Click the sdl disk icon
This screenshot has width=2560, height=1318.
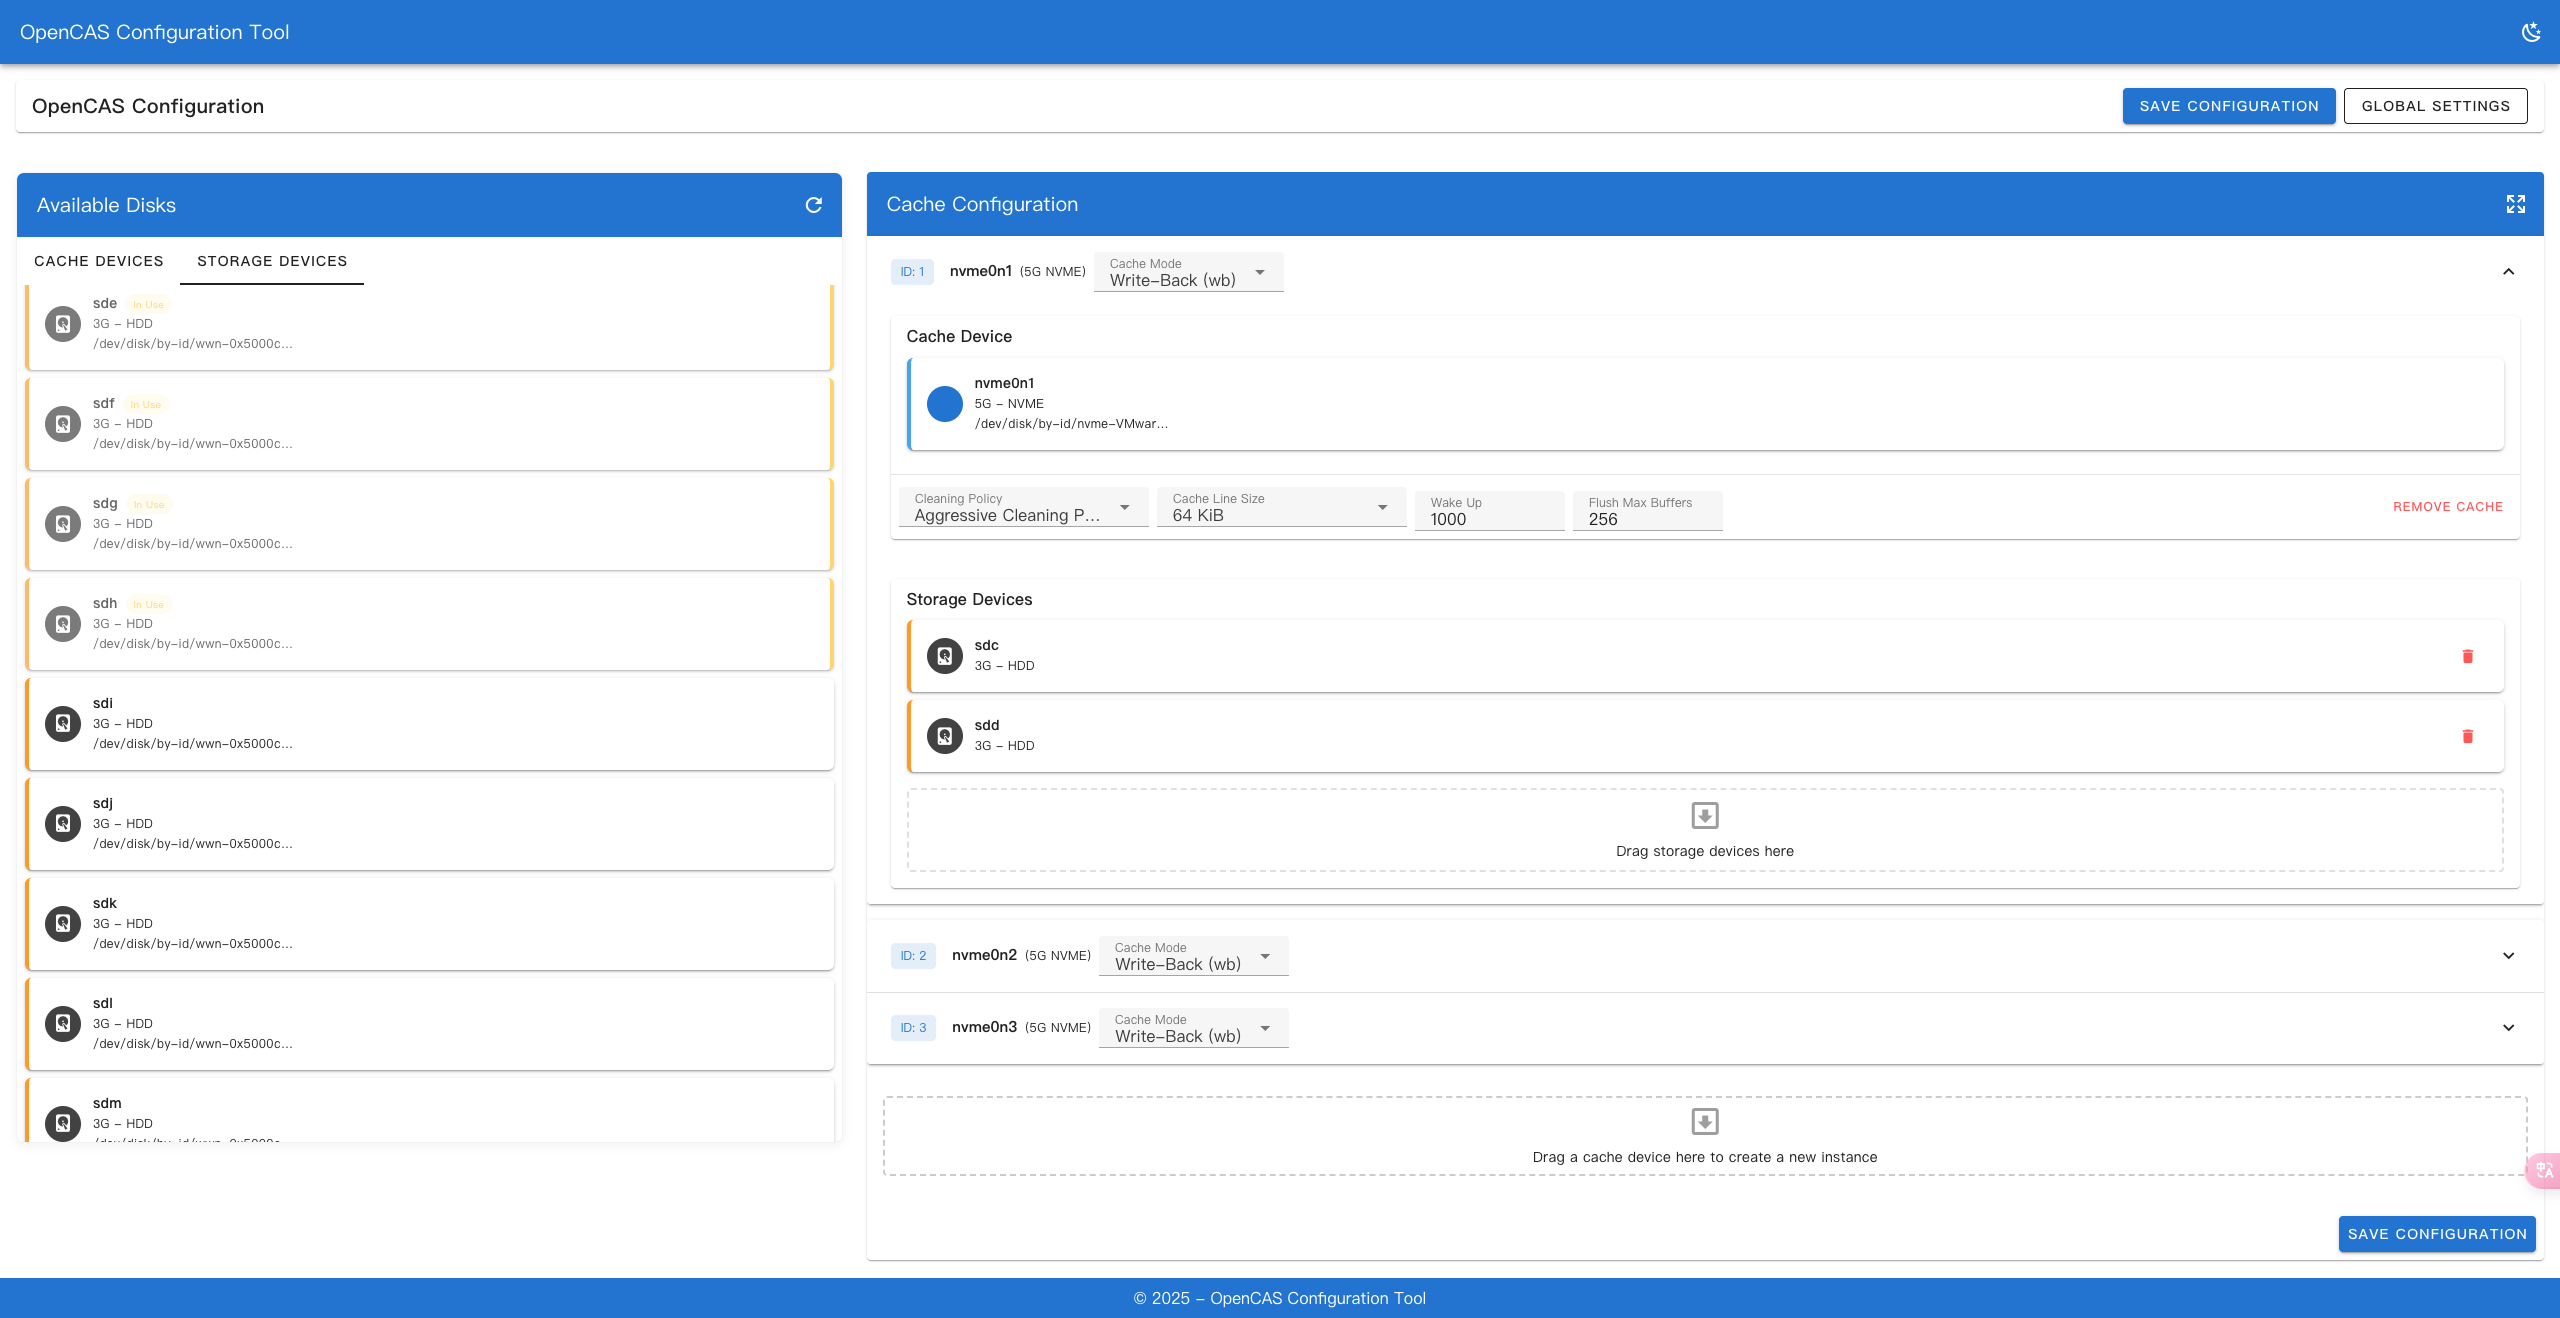[63, 1024]
